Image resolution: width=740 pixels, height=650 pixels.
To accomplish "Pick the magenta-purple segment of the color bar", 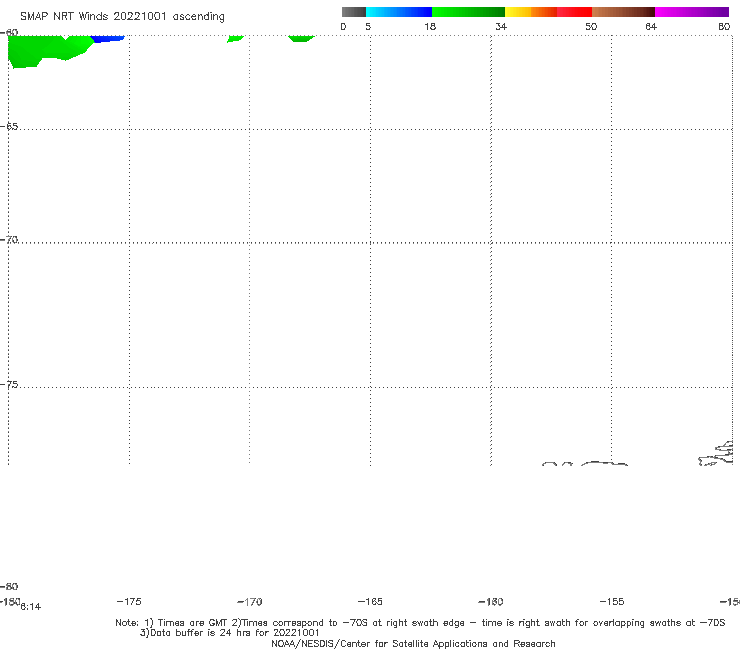I will pos(692,12).
